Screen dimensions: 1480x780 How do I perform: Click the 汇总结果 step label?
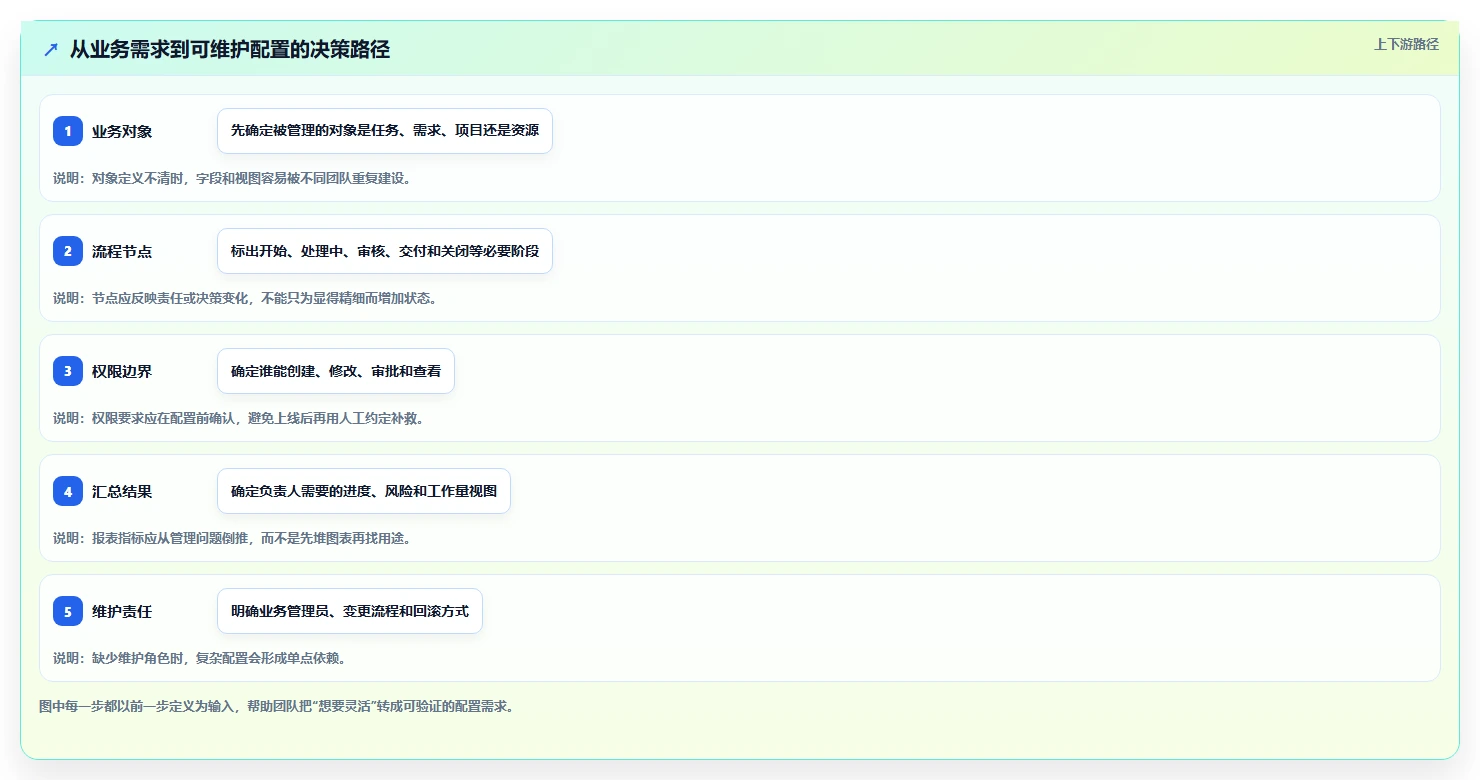tap(122, 491)
